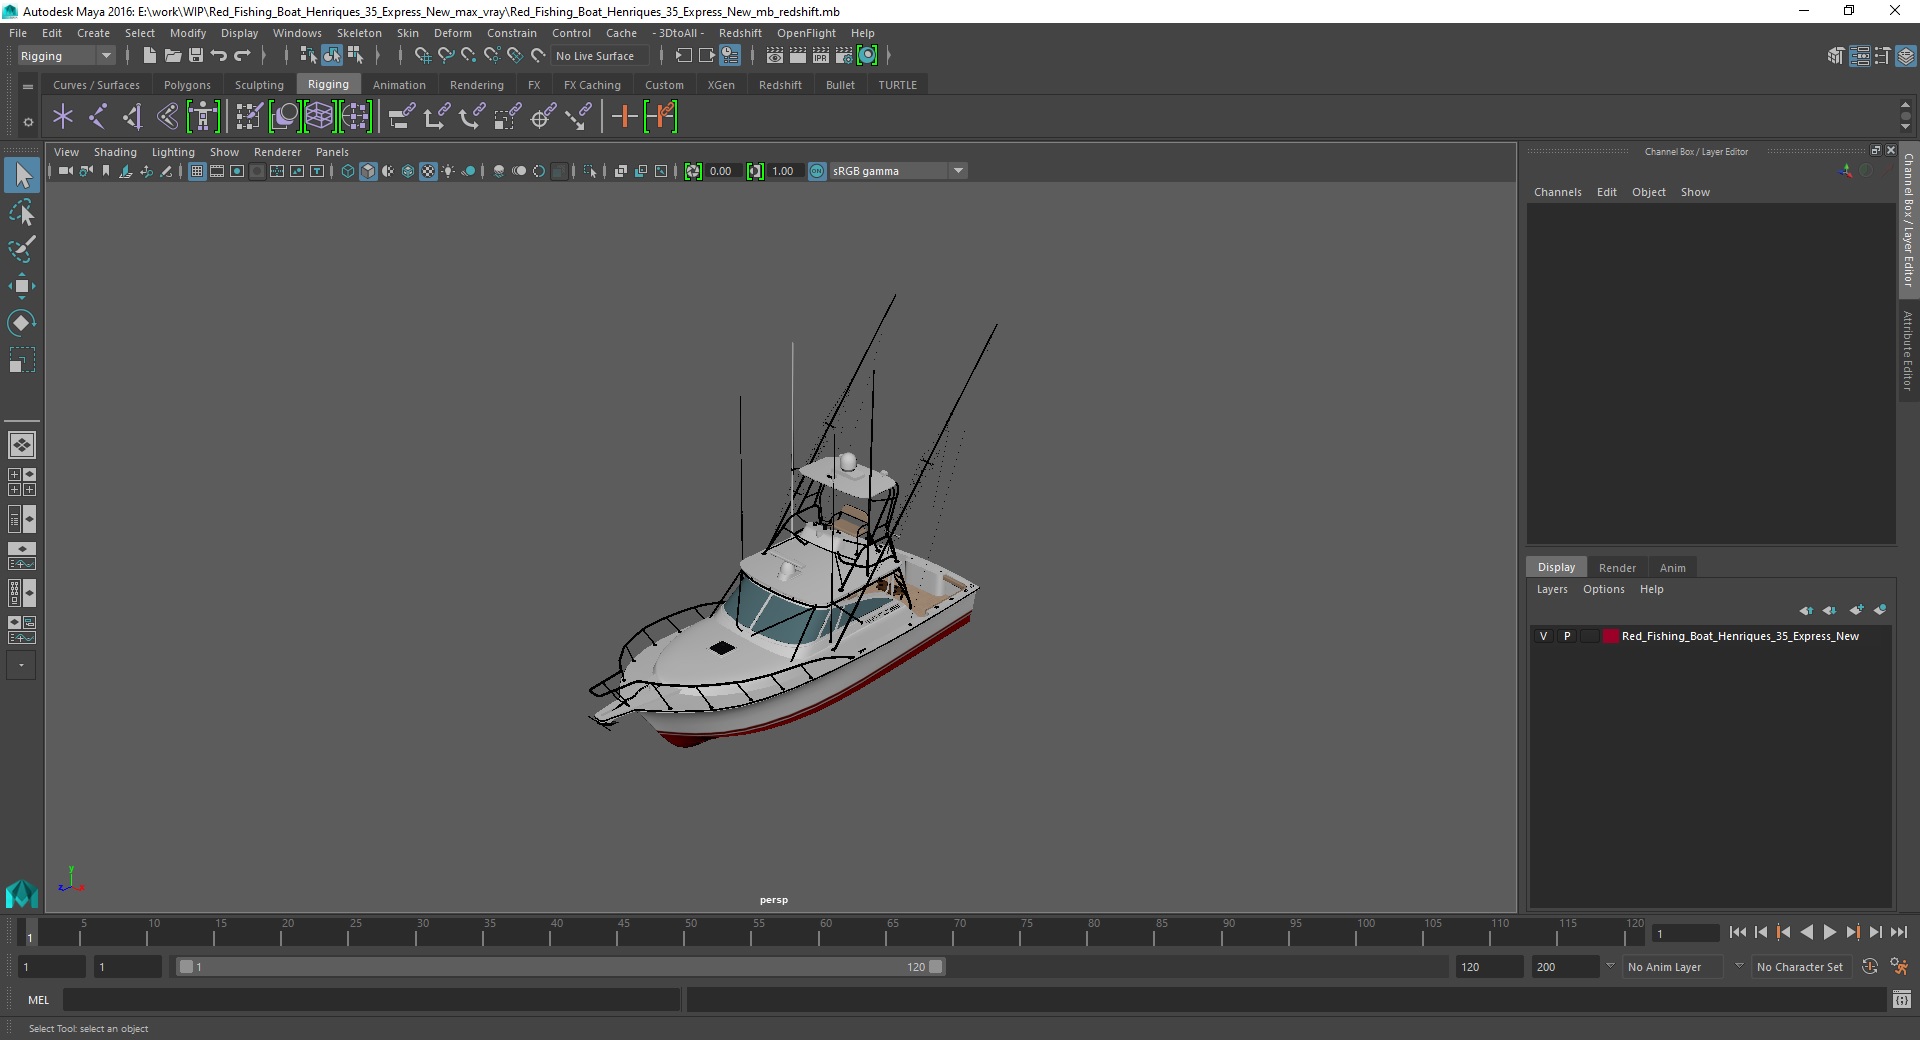The height and width of the screenshot is (1040, 1920).
Task: Toggle P playback of Red_Fishing_Boat layer
Action: click(1567, 636)
